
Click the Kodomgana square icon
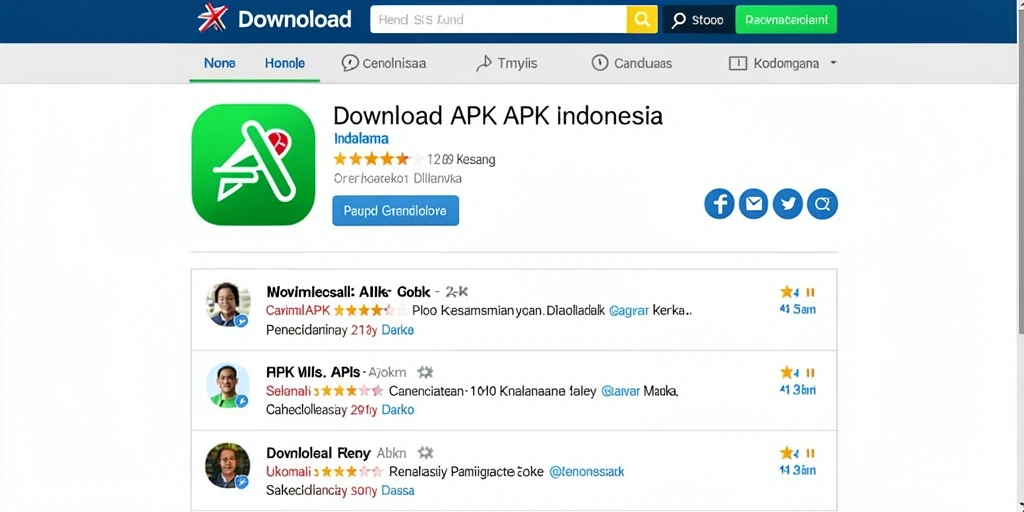[737, 63]
